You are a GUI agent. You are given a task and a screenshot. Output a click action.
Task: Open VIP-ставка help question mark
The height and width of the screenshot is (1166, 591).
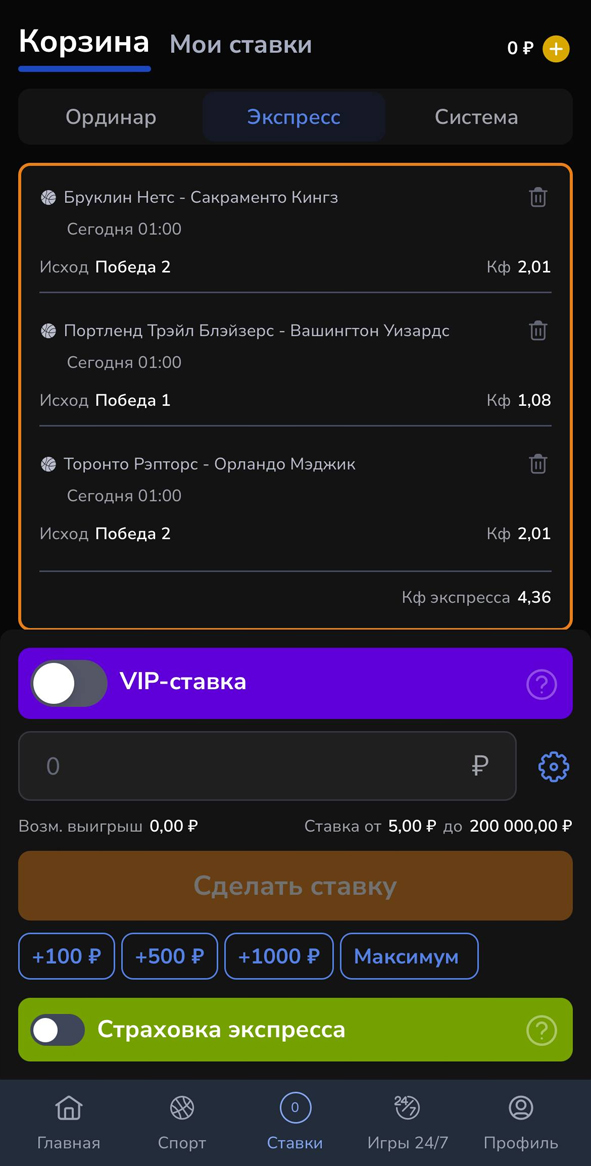[542, 684]
